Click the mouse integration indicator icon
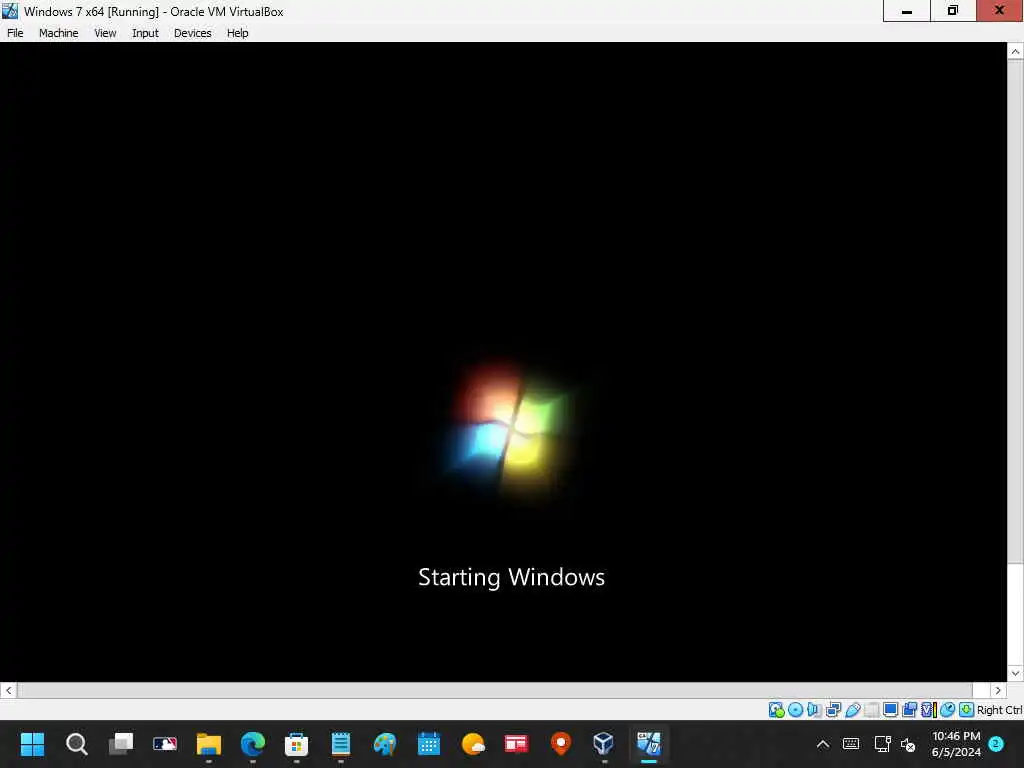The height and width of the screenshot is (768, 1024). coord(948,709)
